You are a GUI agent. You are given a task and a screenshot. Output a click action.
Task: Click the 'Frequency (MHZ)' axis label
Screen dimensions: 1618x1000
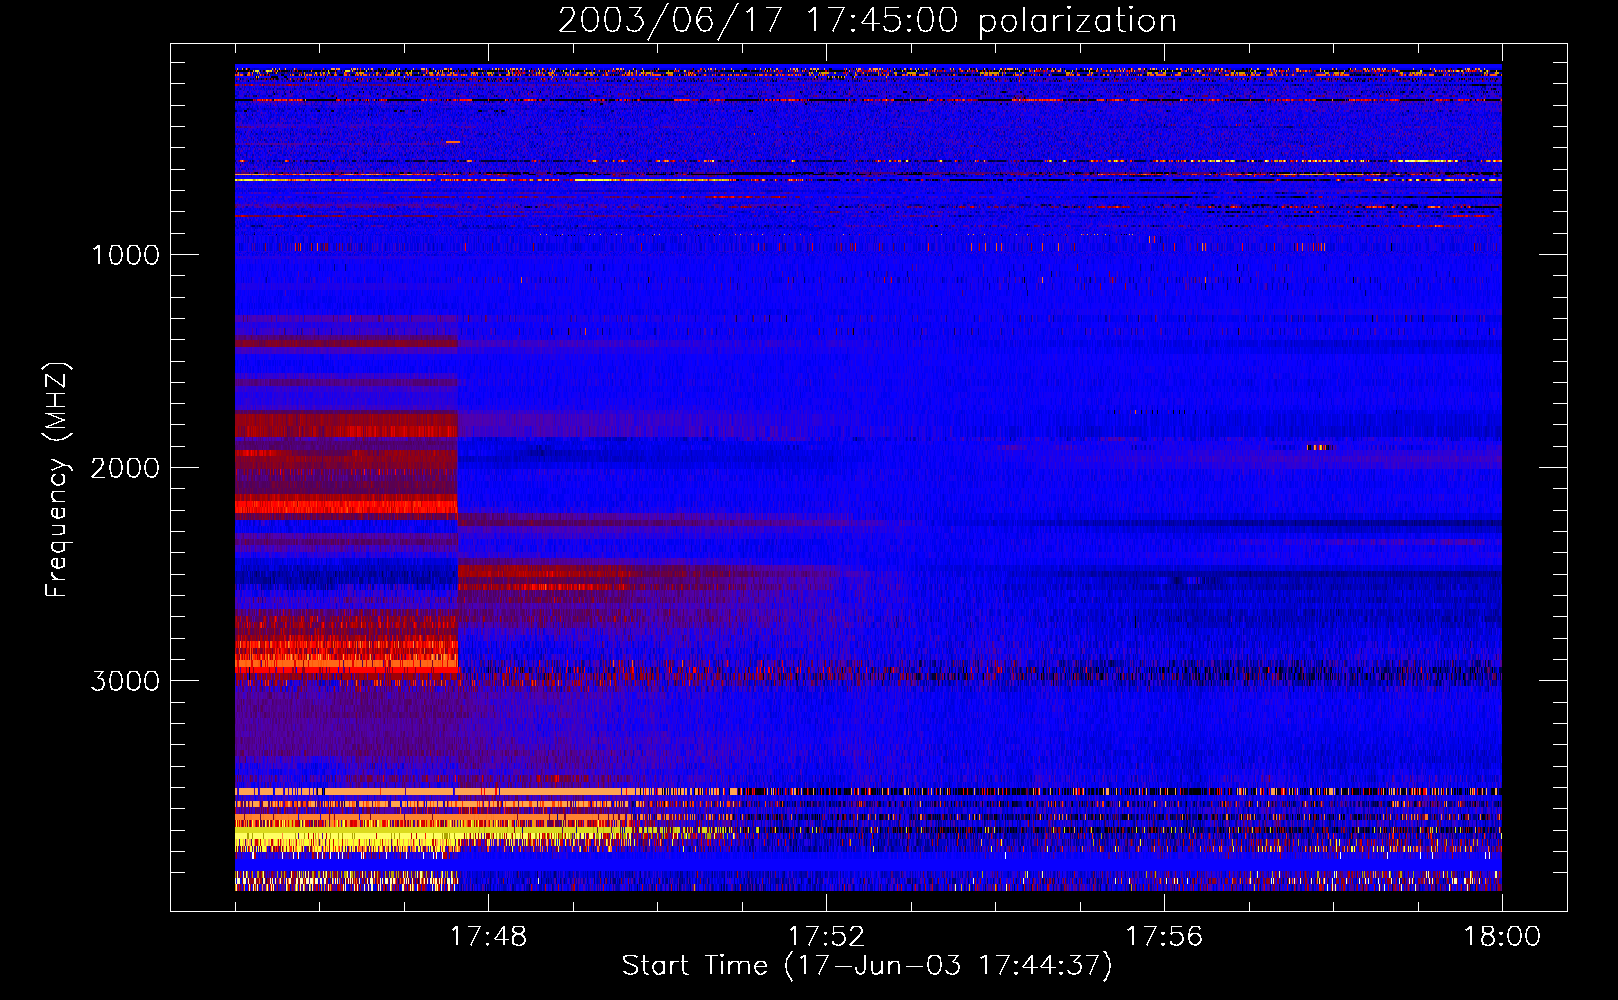58,480
